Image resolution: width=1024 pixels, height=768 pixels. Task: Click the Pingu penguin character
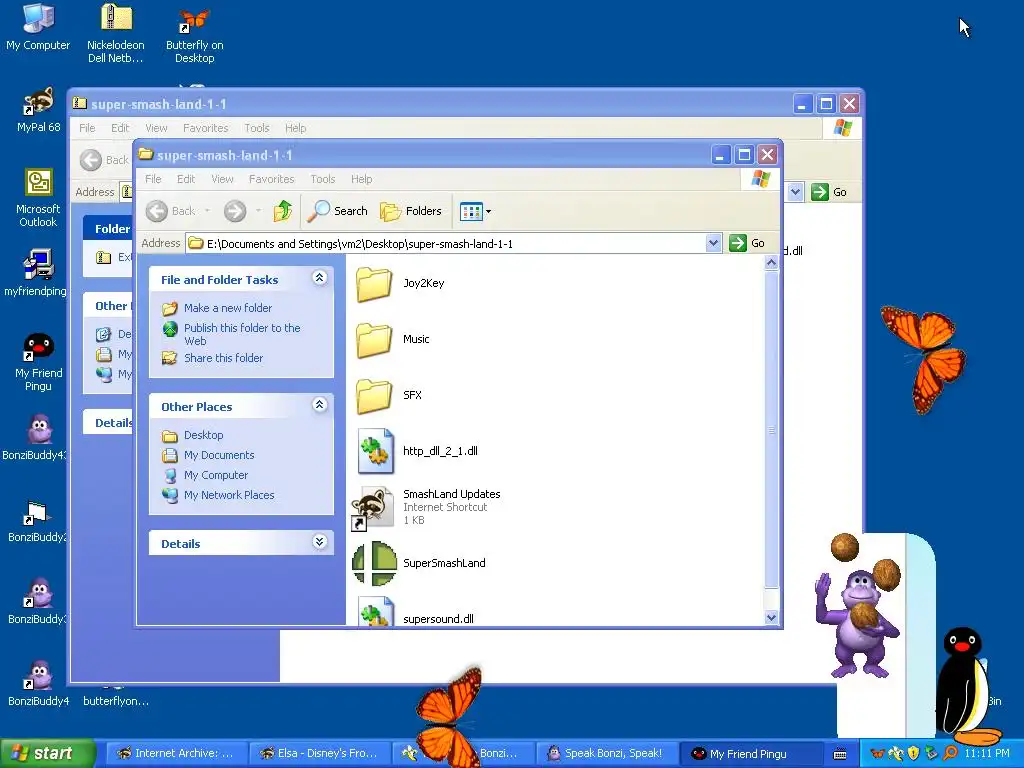click(x=965, y=686)
